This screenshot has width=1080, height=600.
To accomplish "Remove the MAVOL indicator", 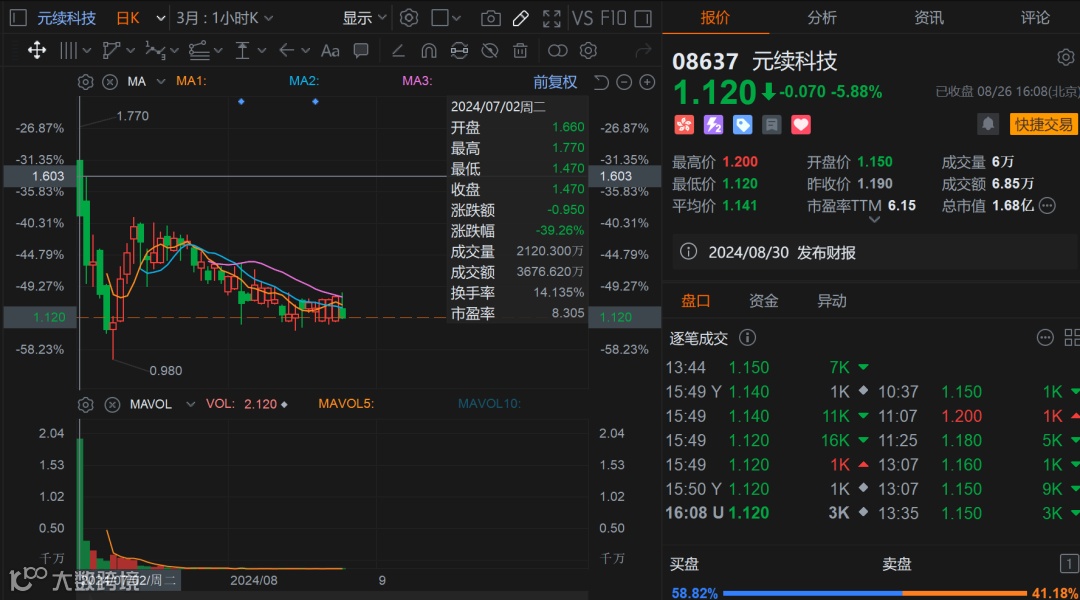I will 112,404.
